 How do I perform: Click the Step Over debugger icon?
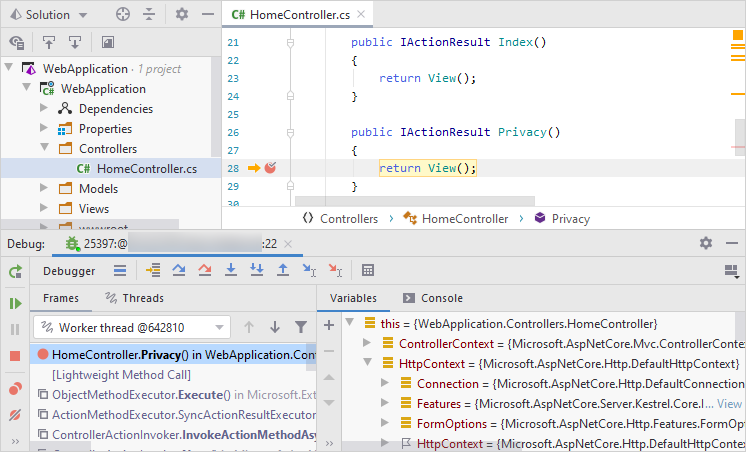180,270
